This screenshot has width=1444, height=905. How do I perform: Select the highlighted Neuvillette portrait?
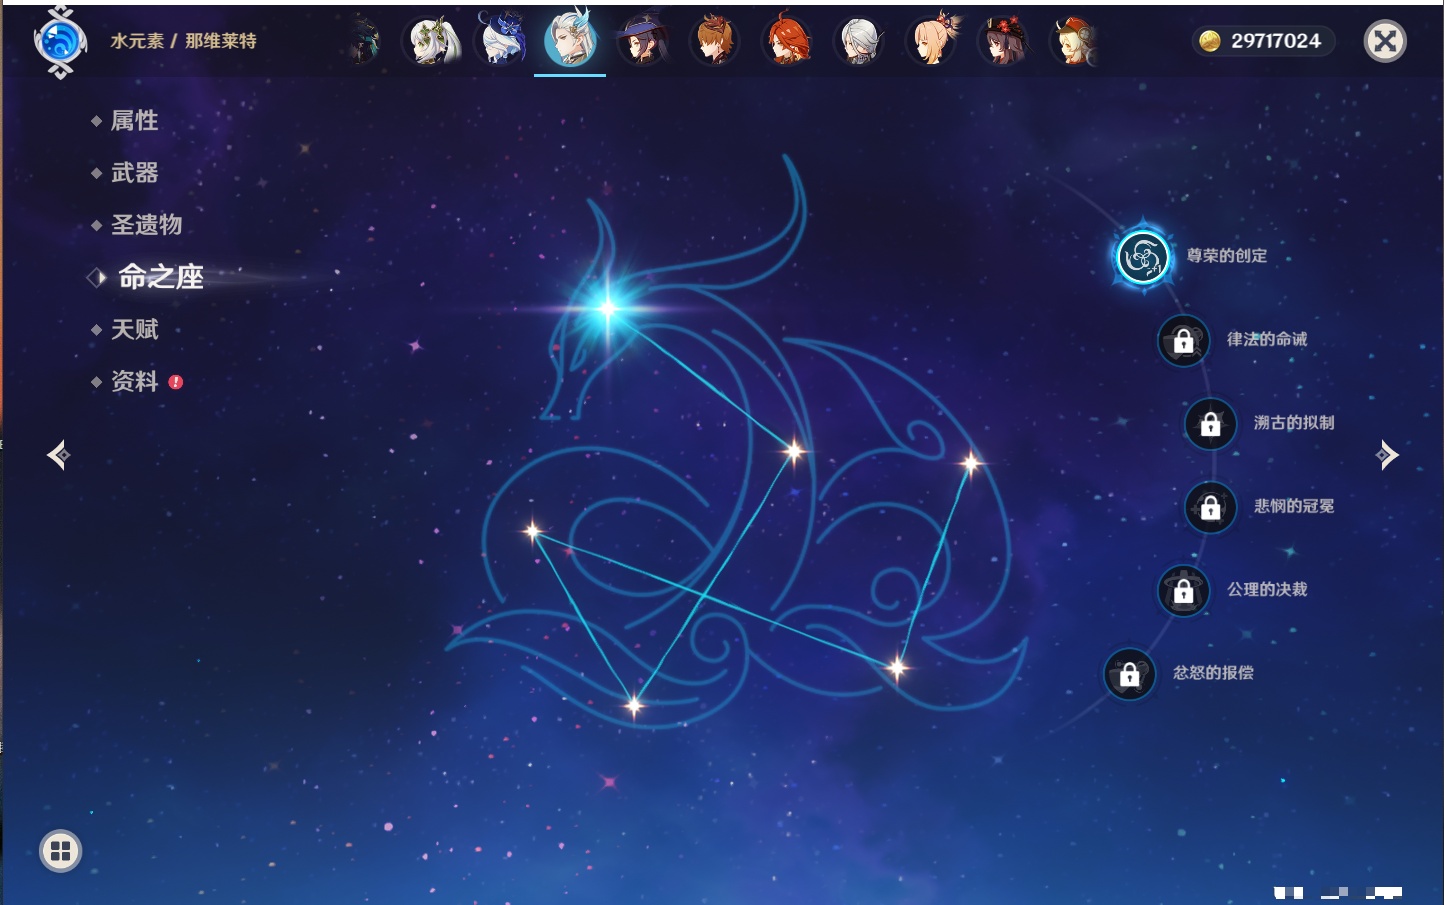tap(570, 40)
